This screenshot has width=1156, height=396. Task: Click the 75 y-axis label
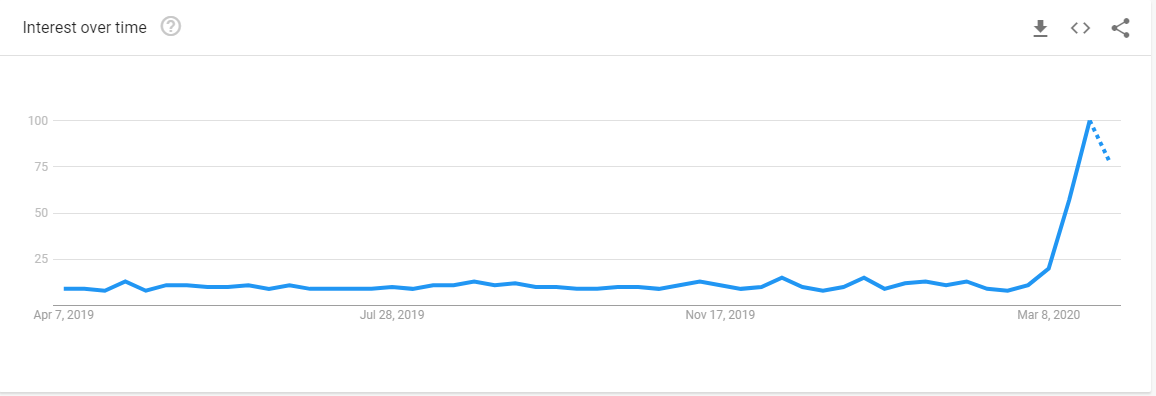[x=41, y=167]
